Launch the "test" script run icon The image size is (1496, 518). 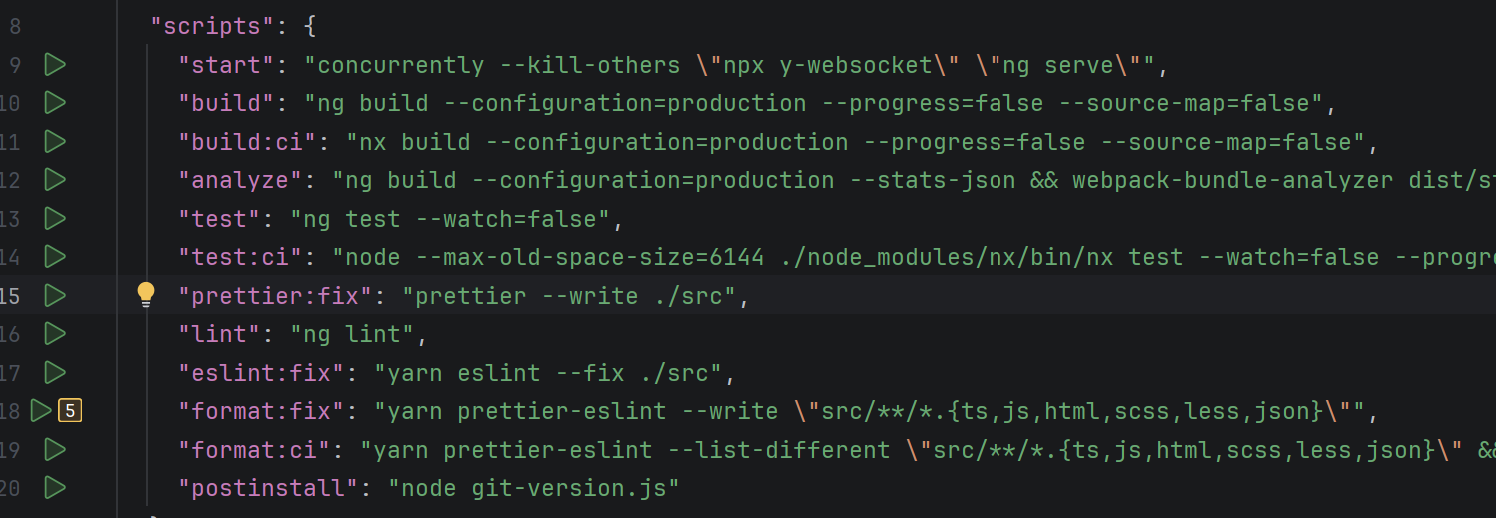(55, 218)
